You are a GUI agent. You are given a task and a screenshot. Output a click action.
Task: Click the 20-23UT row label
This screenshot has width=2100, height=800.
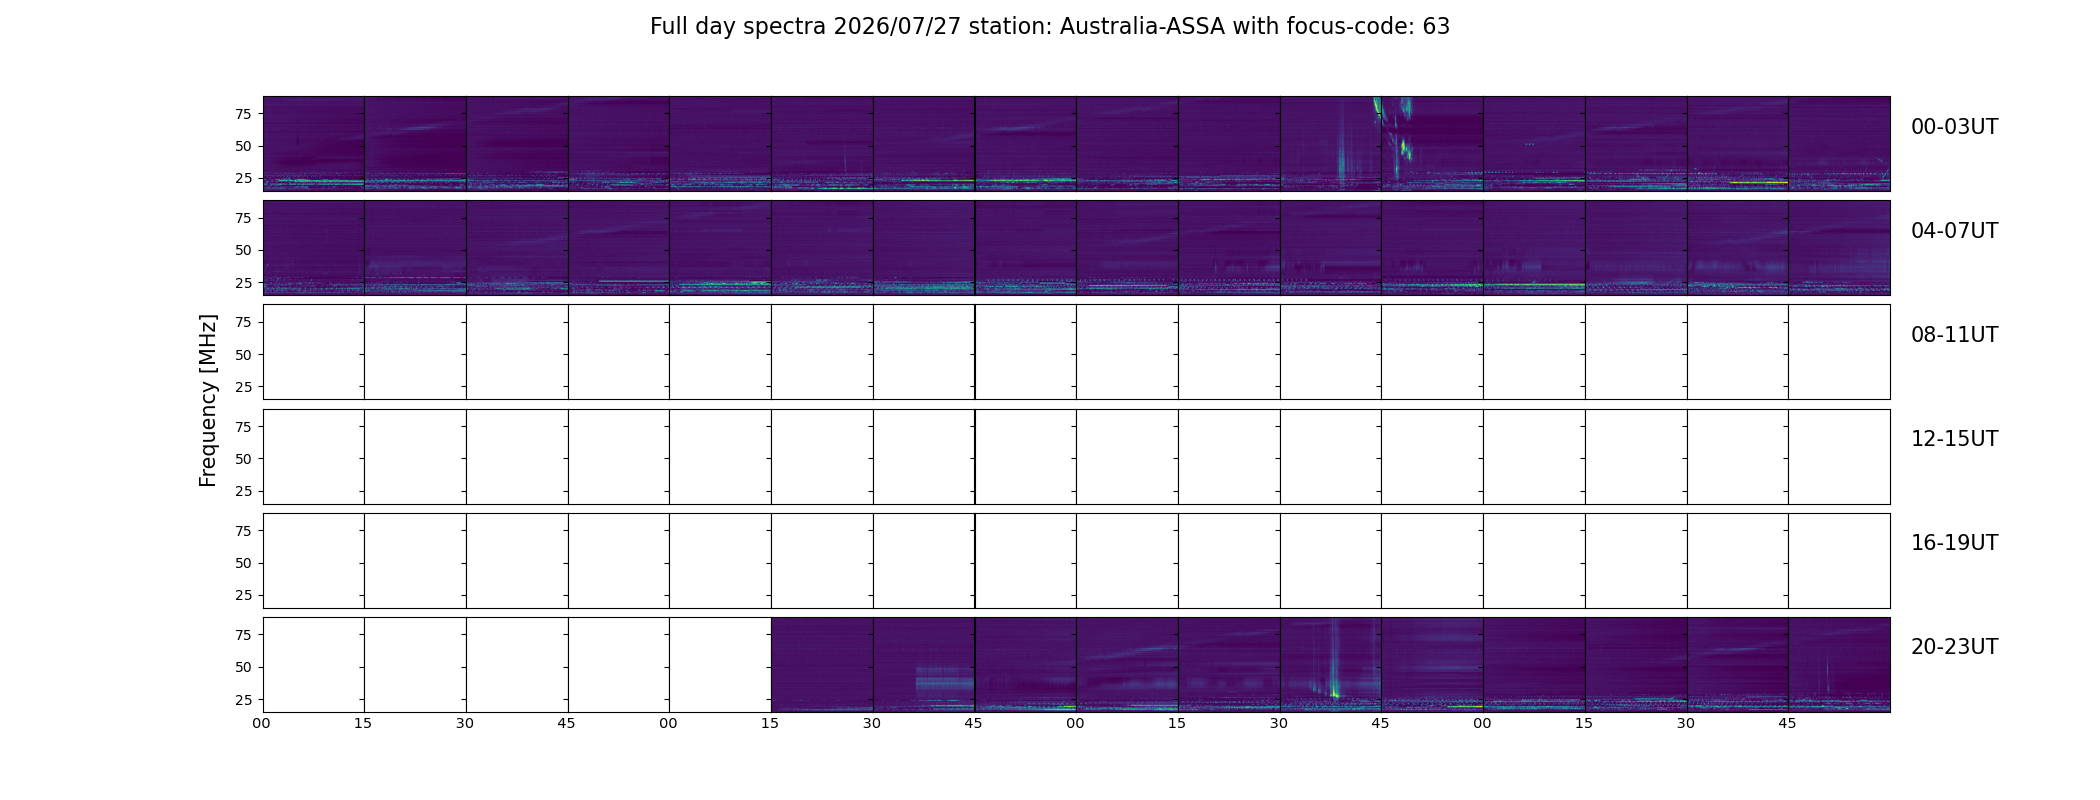pos(1954,647)
